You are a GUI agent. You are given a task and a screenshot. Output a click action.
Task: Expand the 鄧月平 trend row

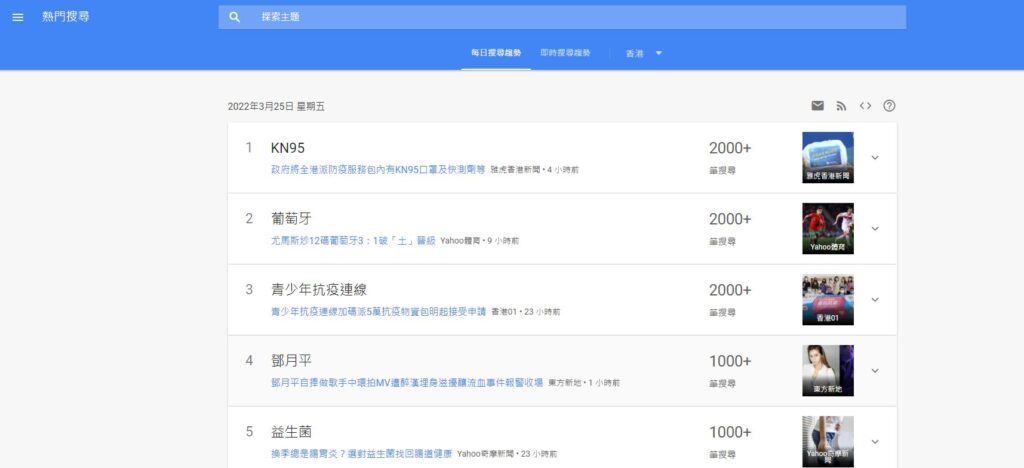click(x=875, y=371)
